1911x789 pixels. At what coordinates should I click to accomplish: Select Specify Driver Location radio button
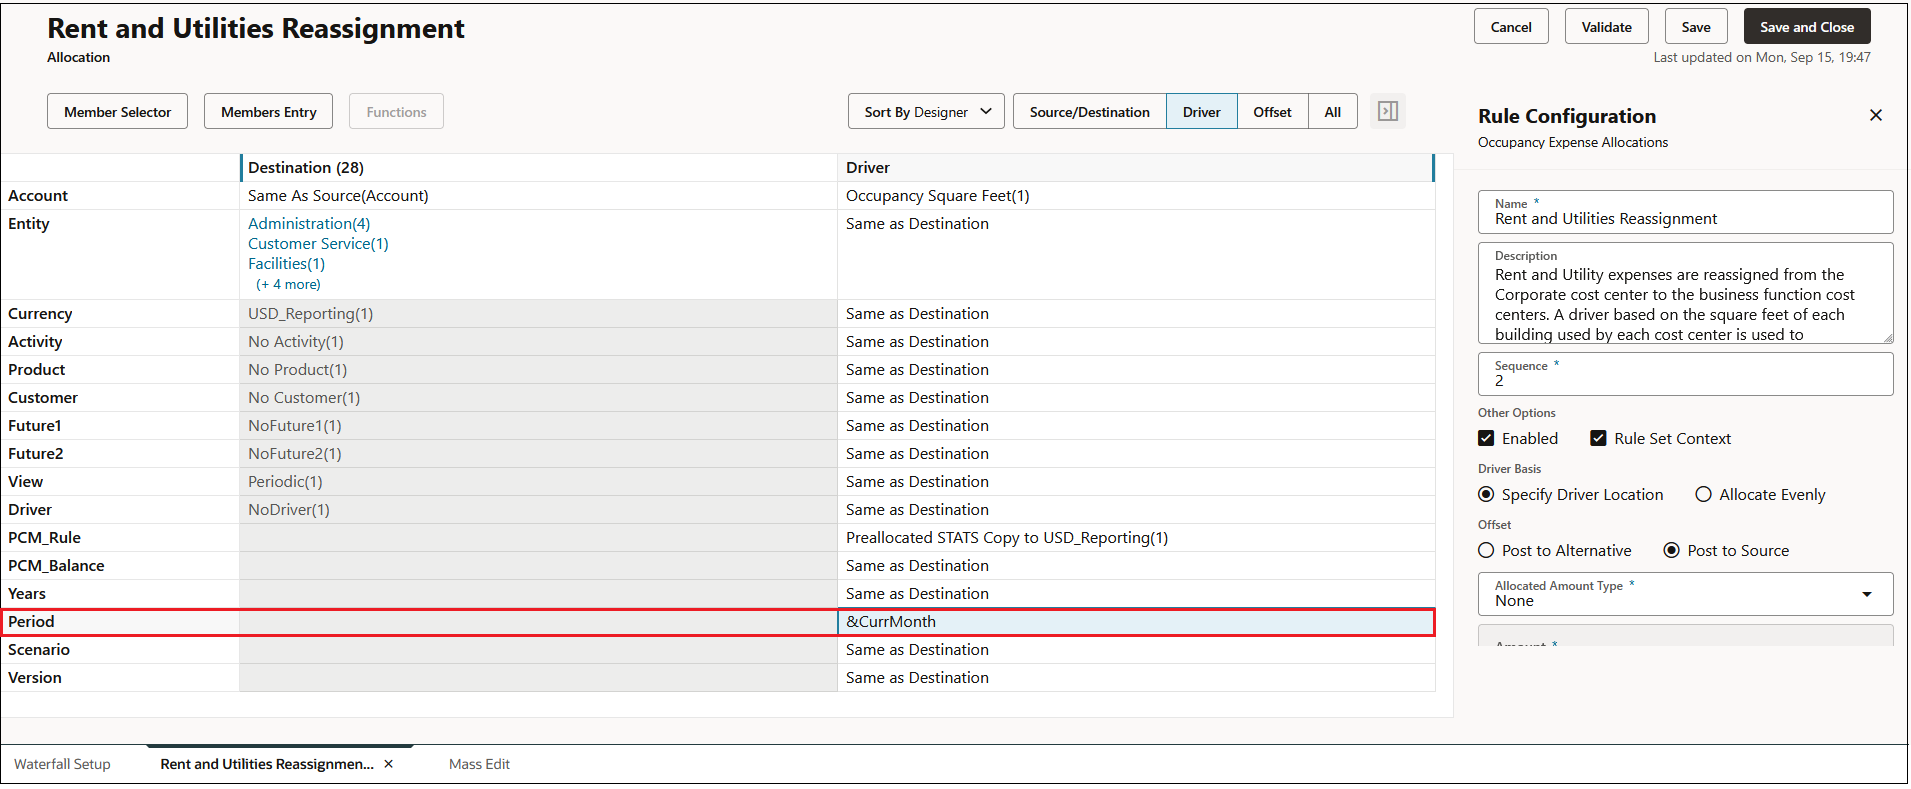1486,494
